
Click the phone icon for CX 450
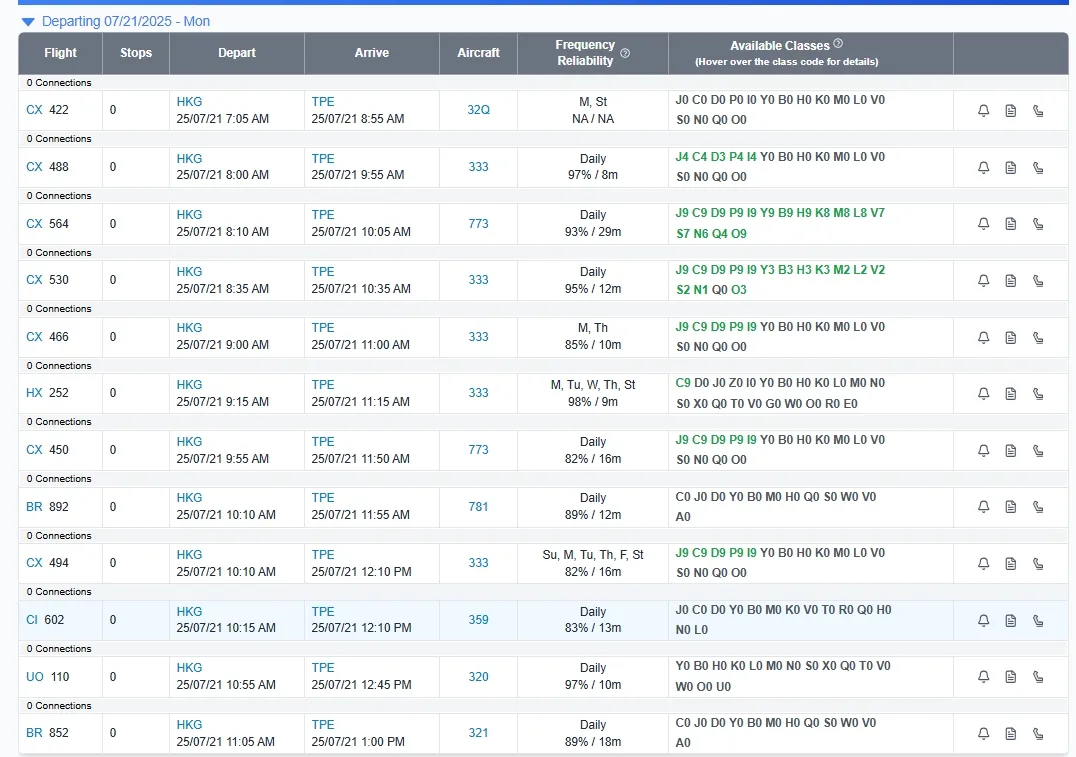pyautogui.click(x=1038, y=451)
